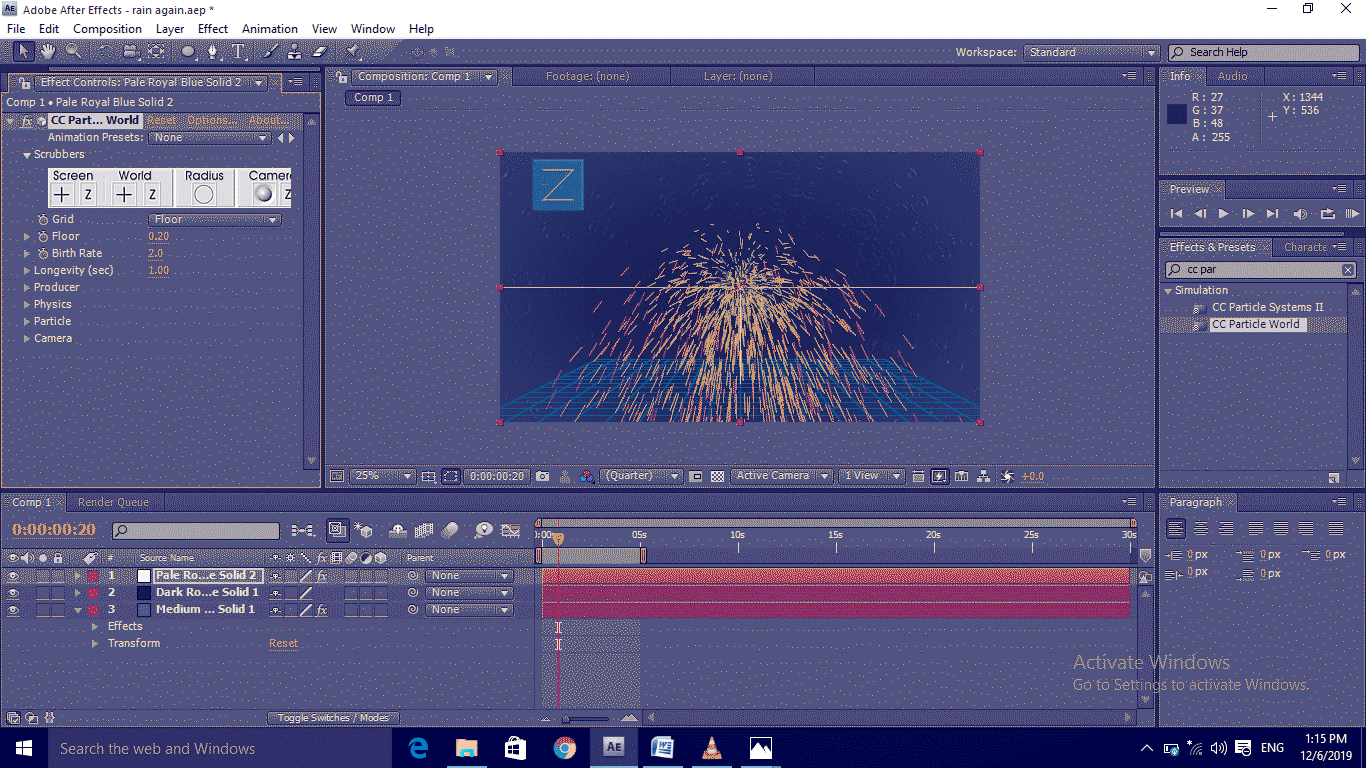This screenshot has height=768, width=1366.
Task: Select the Clone Stamp tool
Action: click(x=294, y=51)
